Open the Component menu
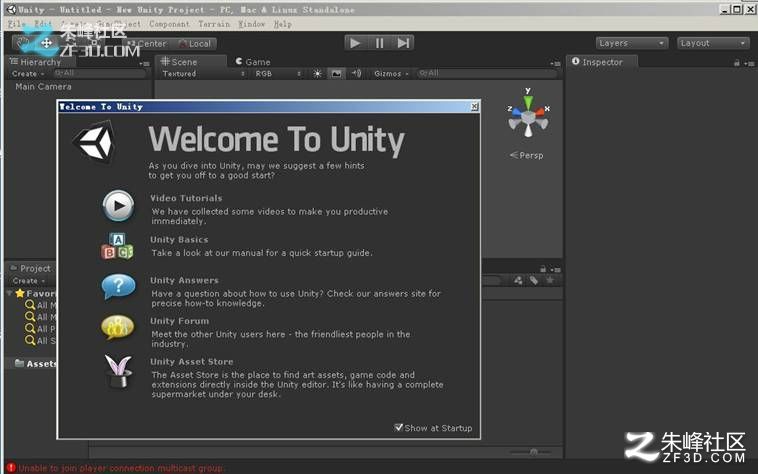The image size is (758, 474). 169,24
